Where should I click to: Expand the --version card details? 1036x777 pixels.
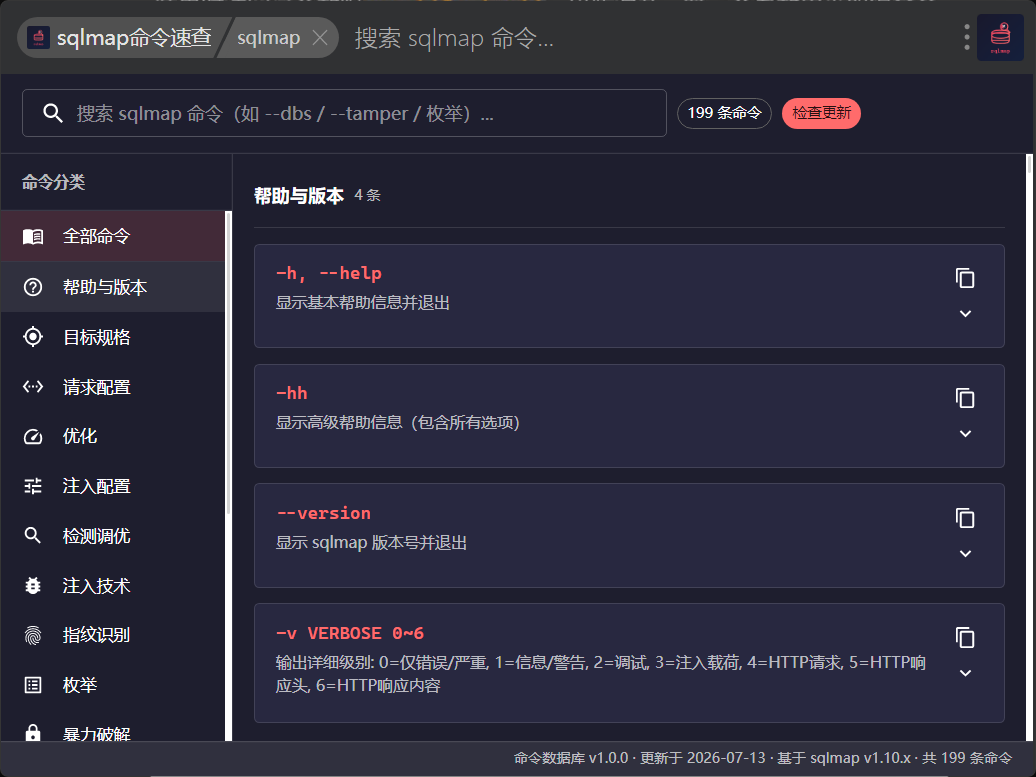(965, 553)
